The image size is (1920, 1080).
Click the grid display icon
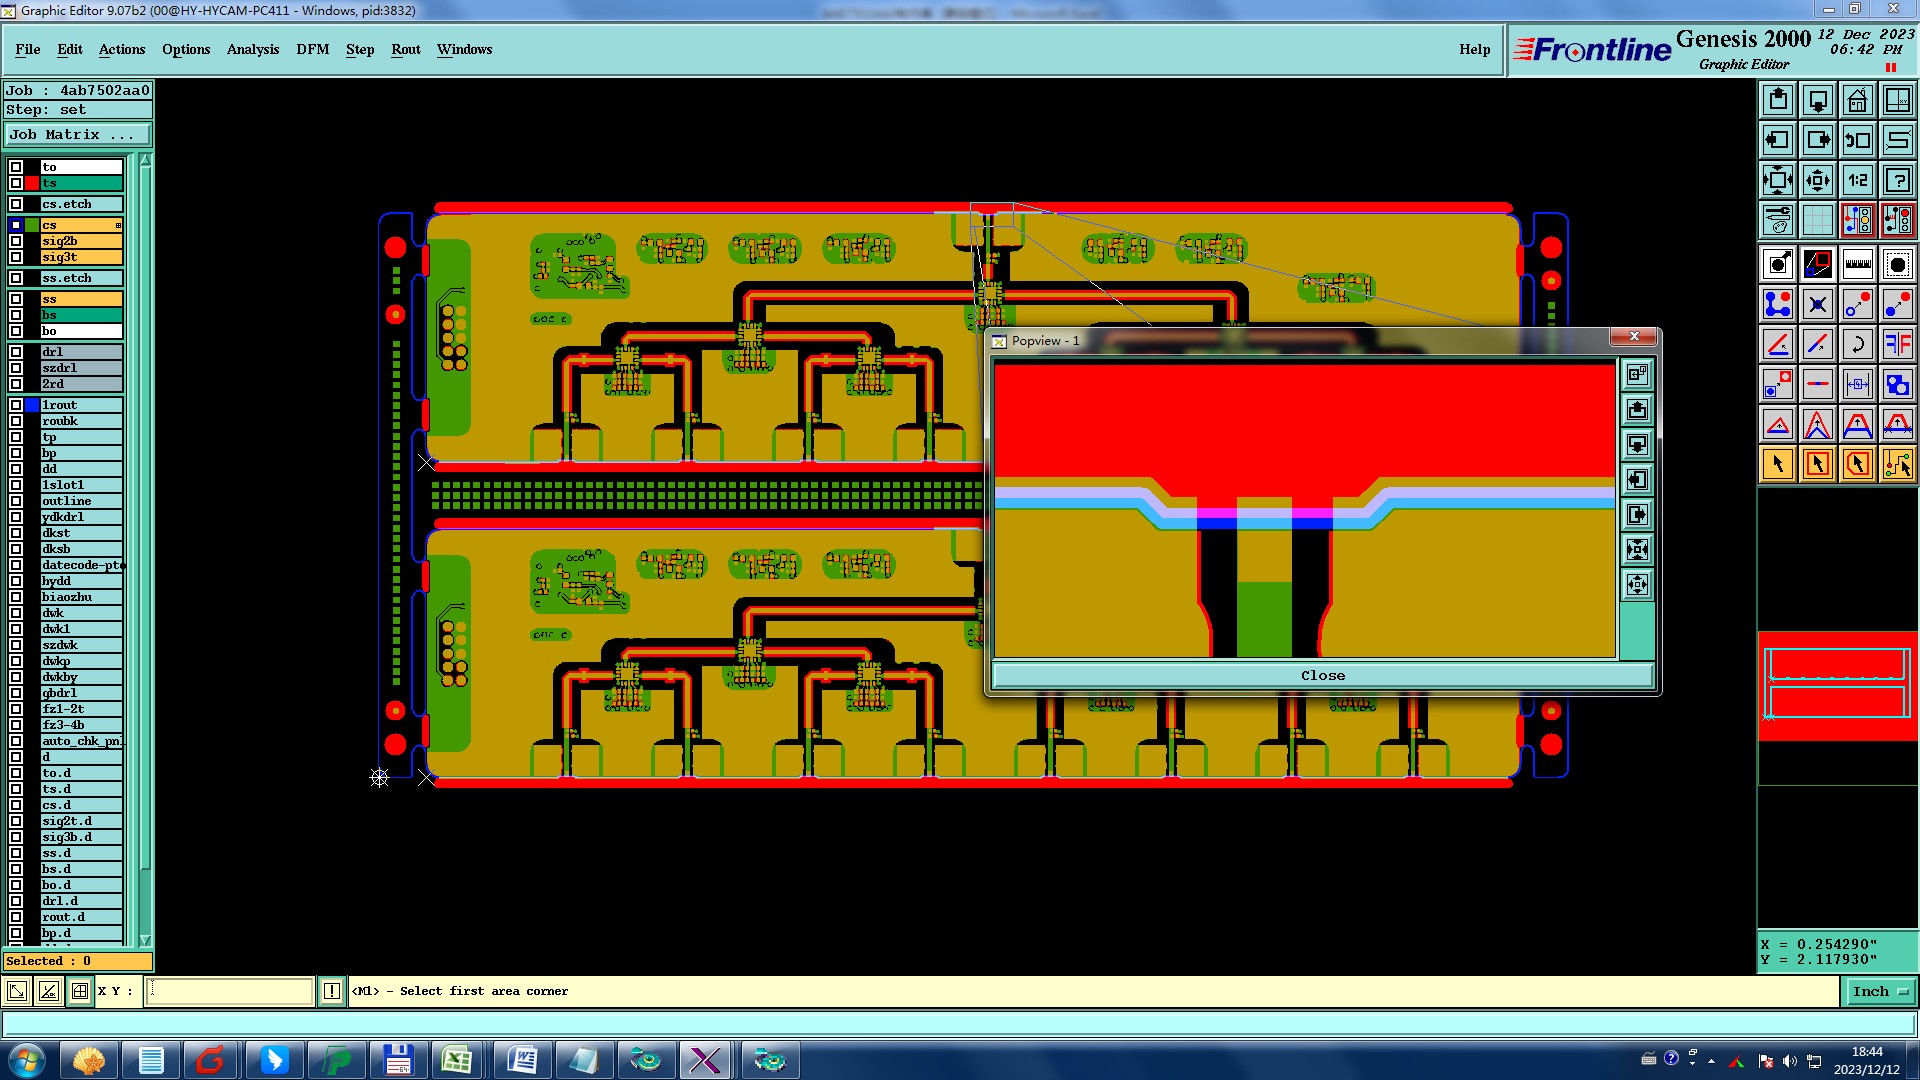[1817, 220]
